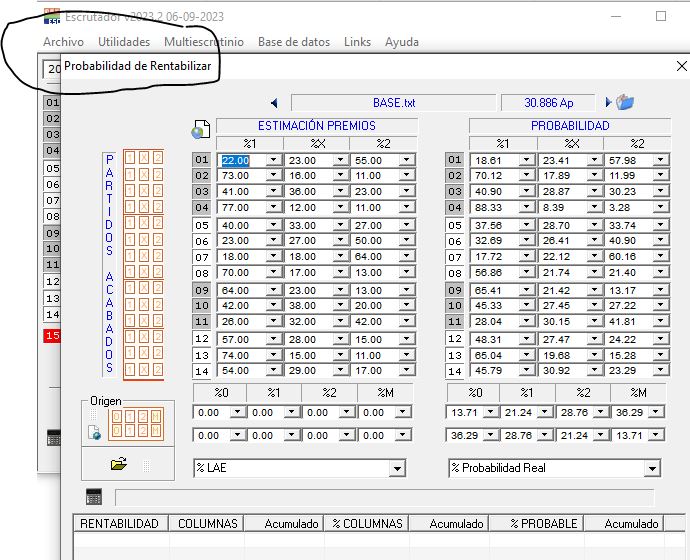Expand dropdown for probabilidad value 60.16
This screenshot has width=690, height=560.
[661, 256]
